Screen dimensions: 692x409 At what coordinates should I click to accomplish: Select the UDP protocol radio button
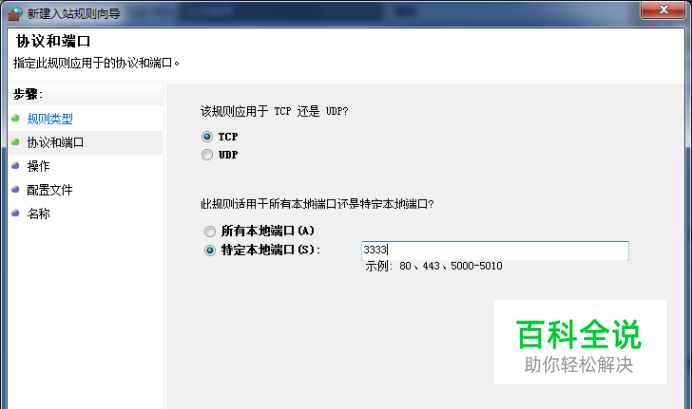207,155
